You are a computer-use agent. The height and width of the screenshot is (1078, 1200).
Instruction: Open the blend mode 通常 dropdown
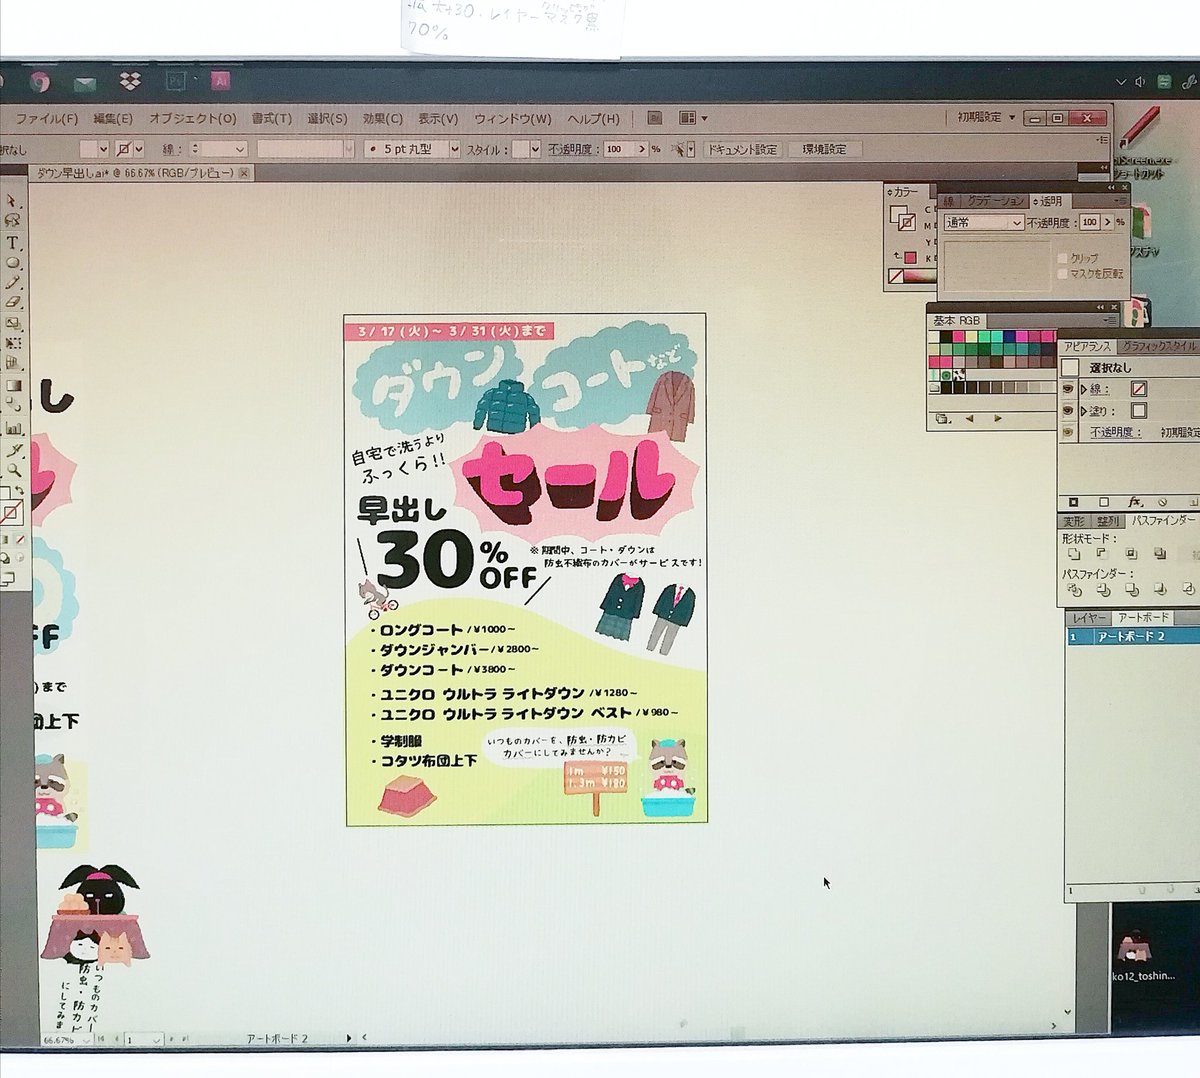[982, 222]
